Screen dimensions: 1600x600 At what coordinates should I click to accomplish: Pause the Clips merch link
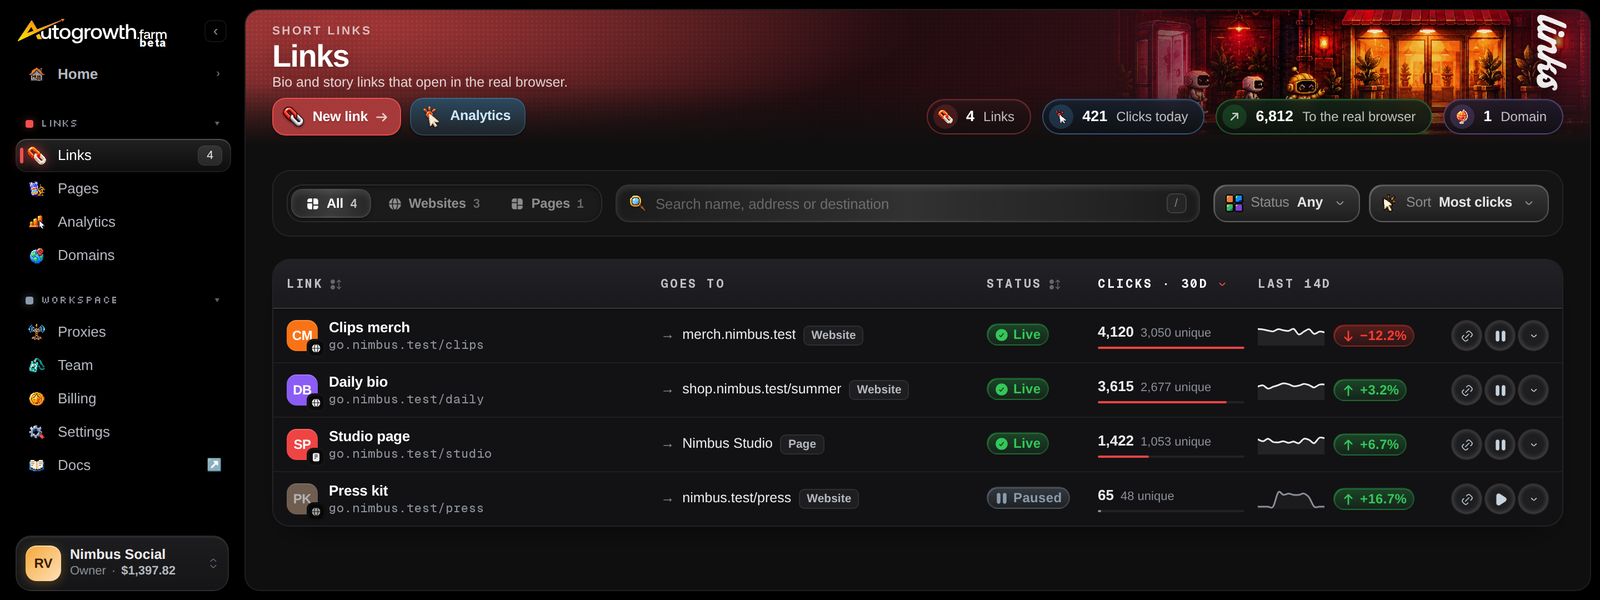tap(1500, 336)
